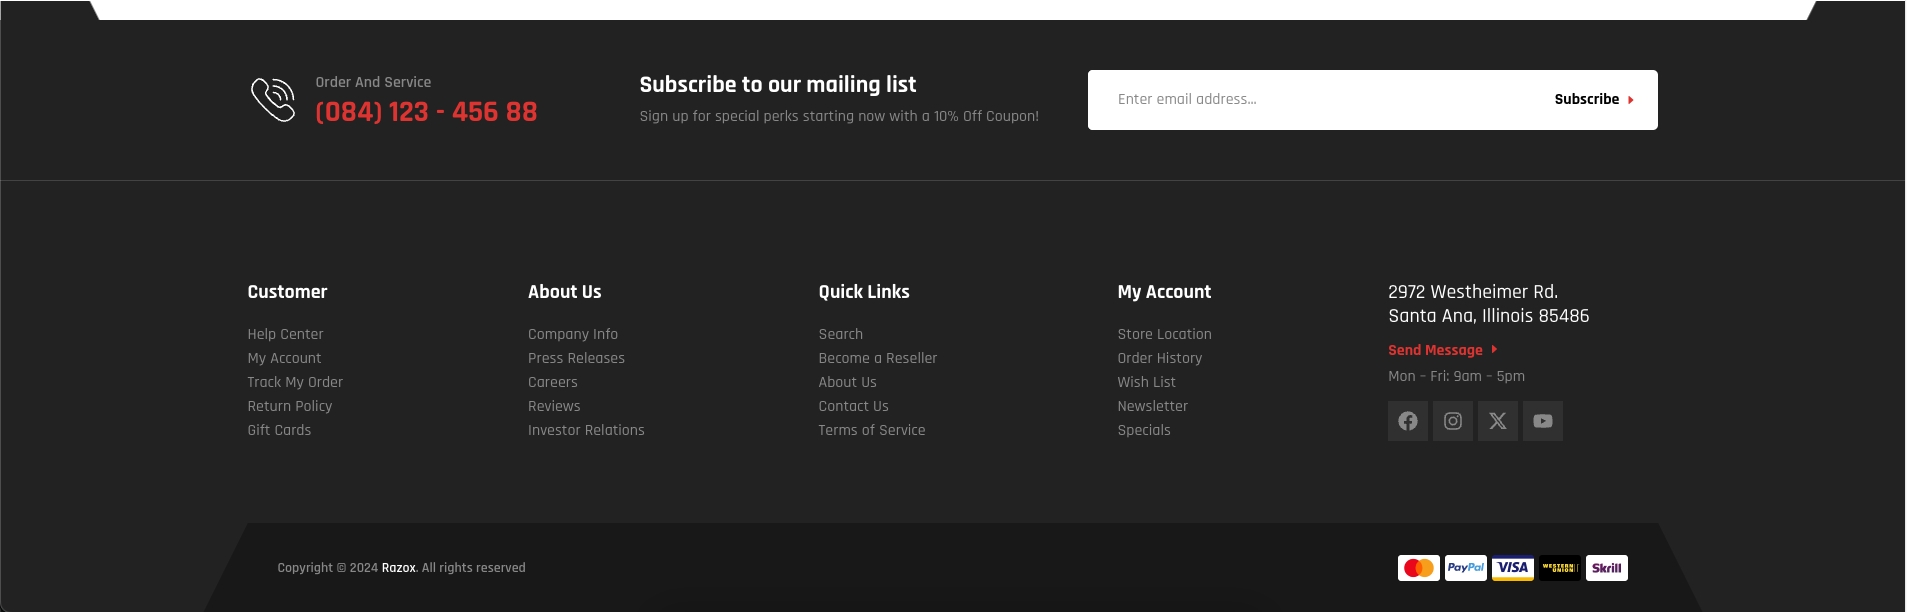
Task: Select Become a Reseller link
Action: [877, 358]
